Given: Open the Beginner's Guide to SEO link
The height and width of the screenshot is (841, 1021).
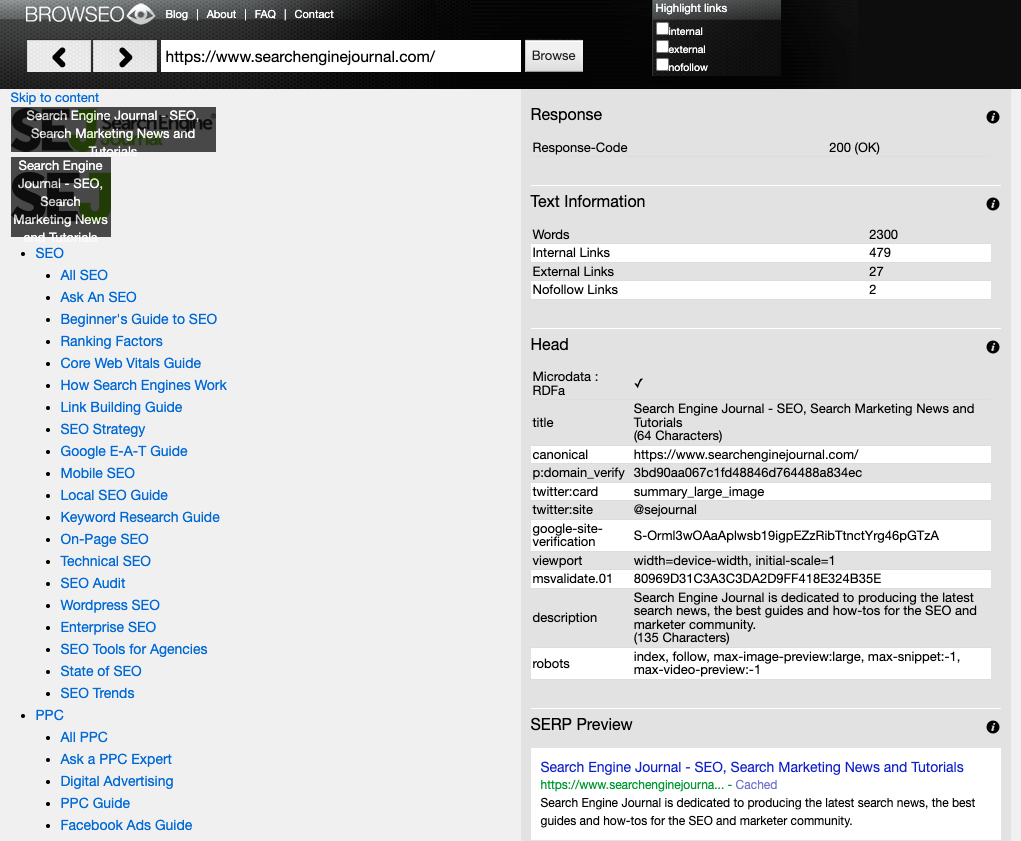Looking at the screenshot, I should tap(138, 319).
